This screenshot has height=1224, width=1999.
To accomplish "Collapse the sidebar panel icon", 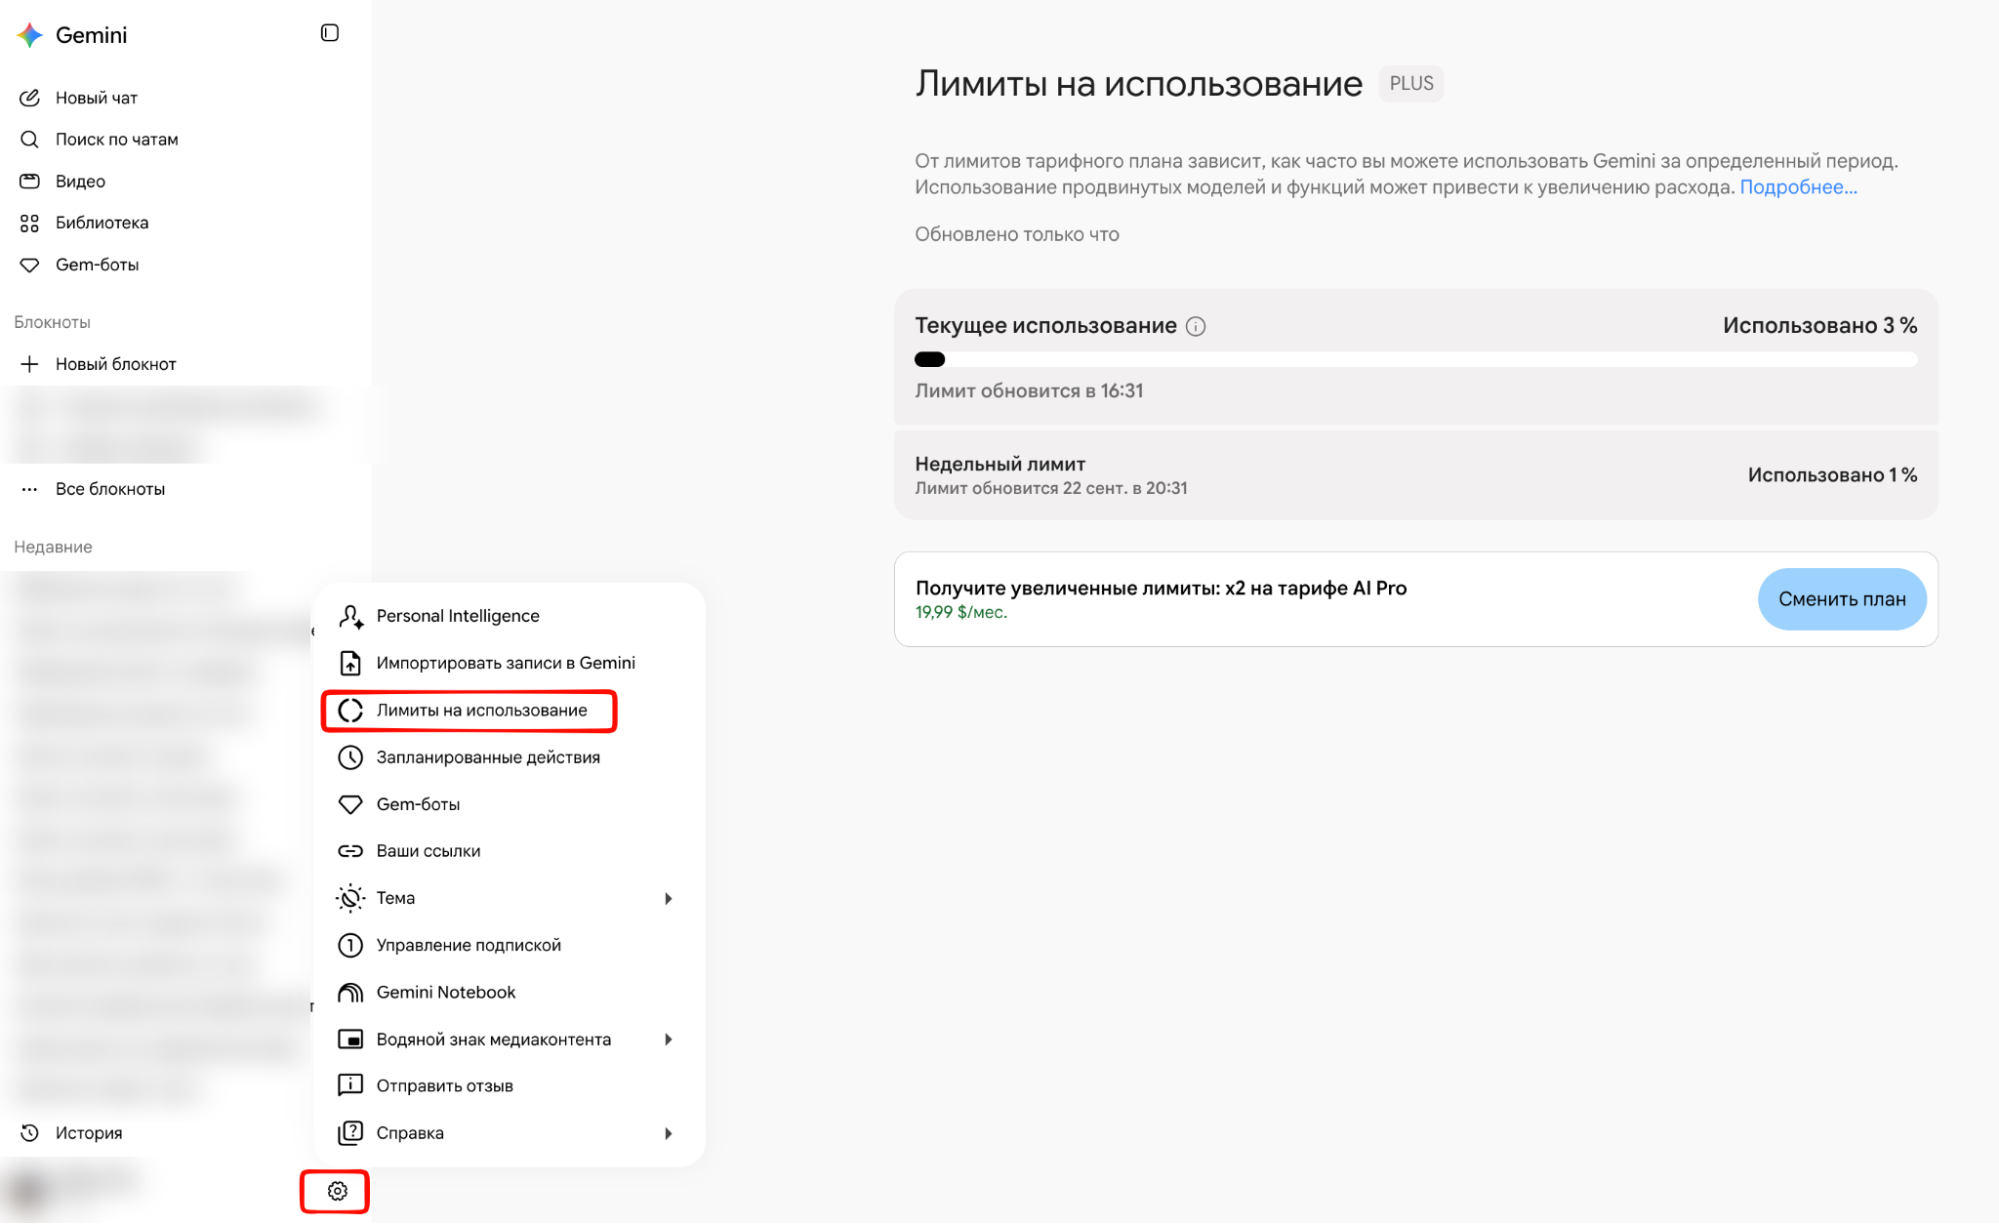I will [x=330, y=33].
